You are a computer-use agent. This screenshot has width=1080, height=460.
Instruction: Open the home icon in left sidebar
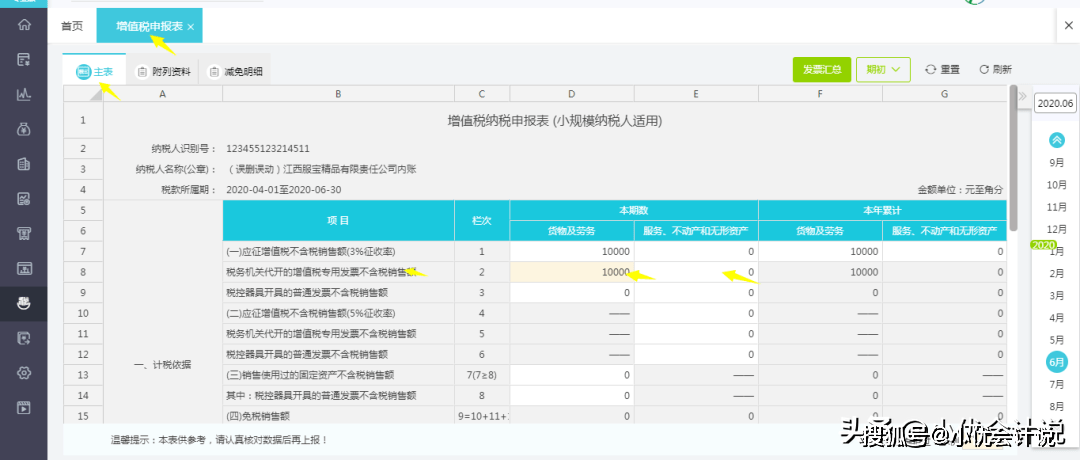(x=23, y=24)
